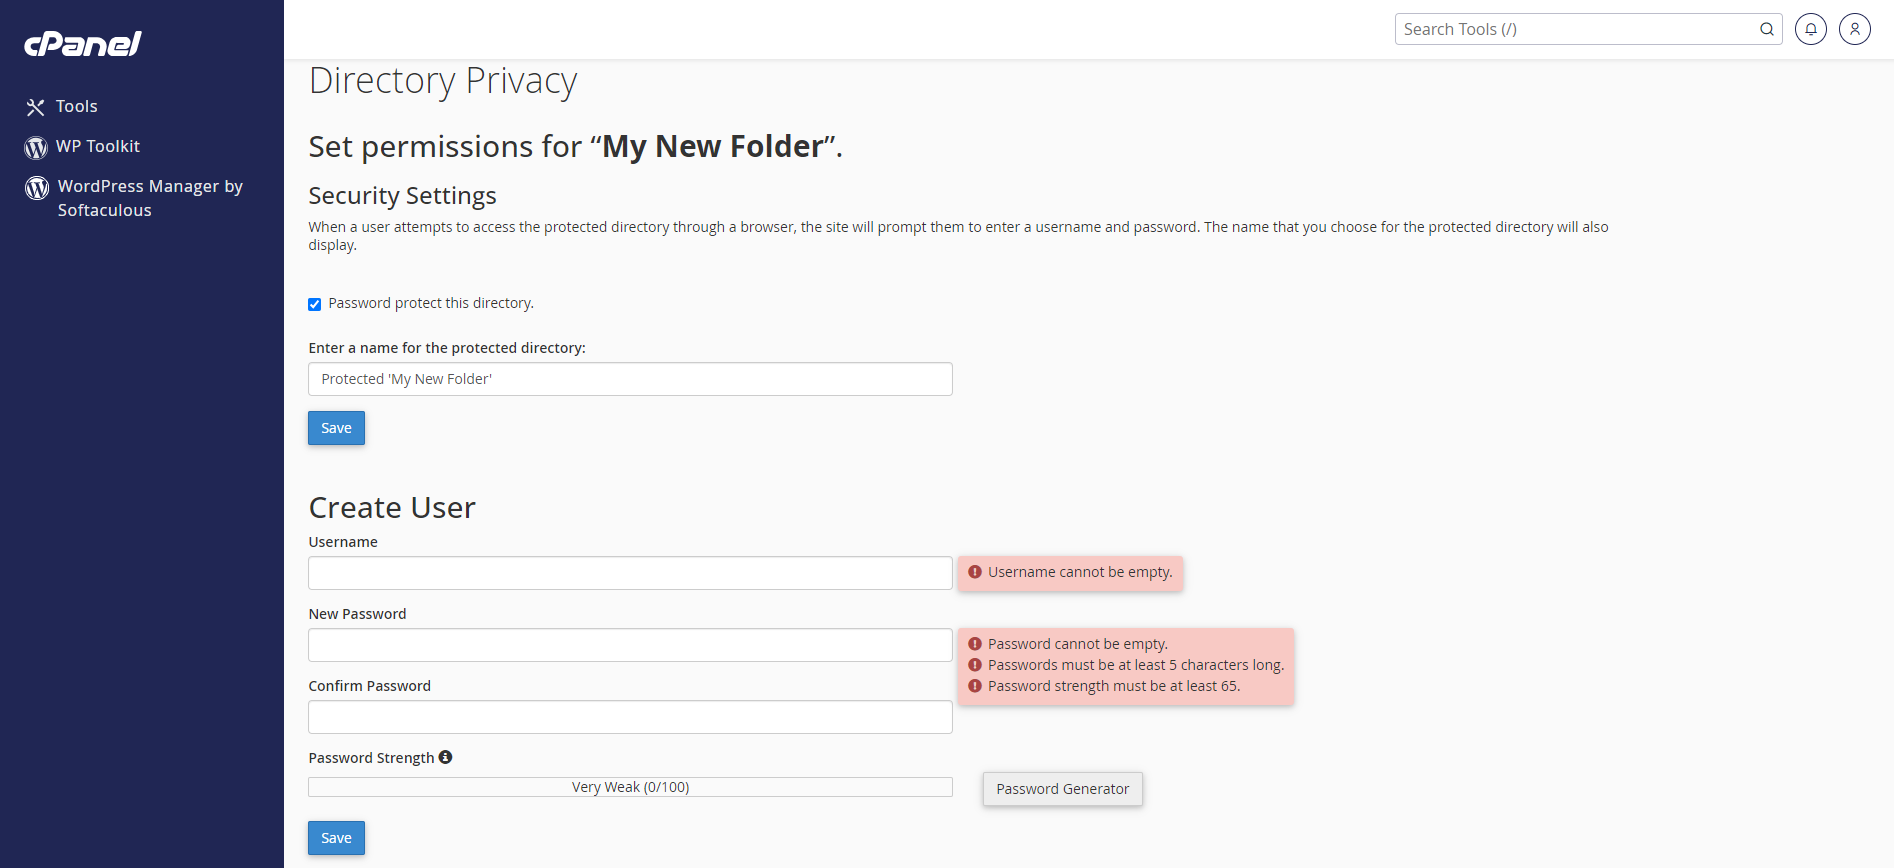Click the WP Toolkit WordPress icon
The width and height of the screenshot is (1894, 868).
[x=36, y=147]
